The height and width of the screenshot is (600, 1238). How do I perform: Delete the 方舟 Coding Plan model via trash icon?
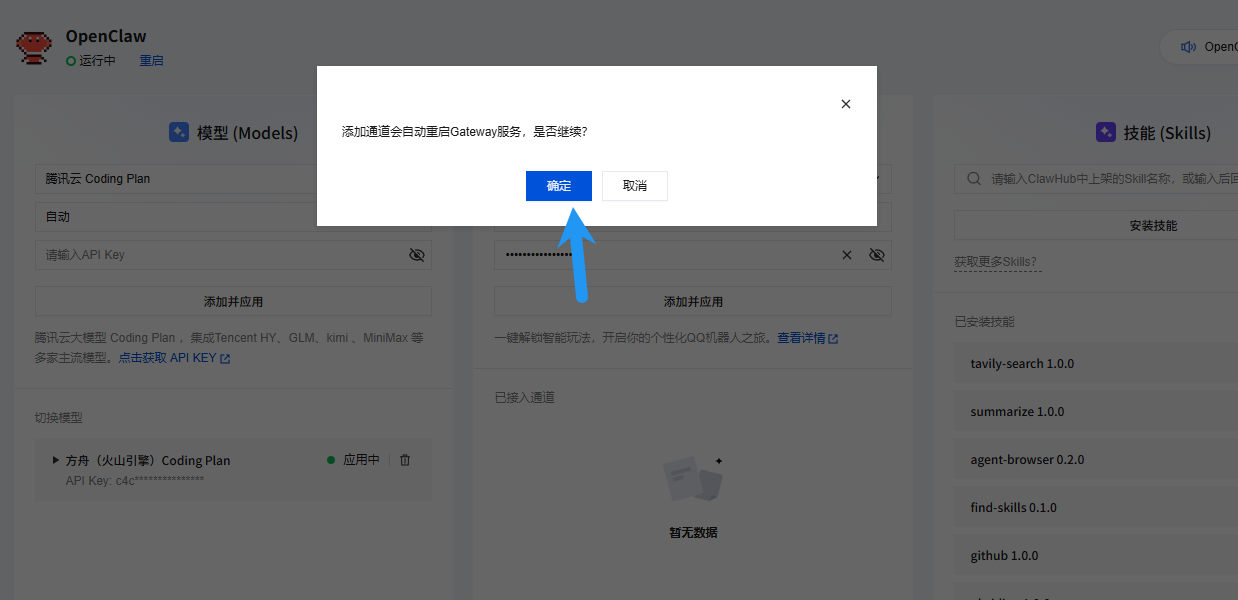[x=405, y=460]
